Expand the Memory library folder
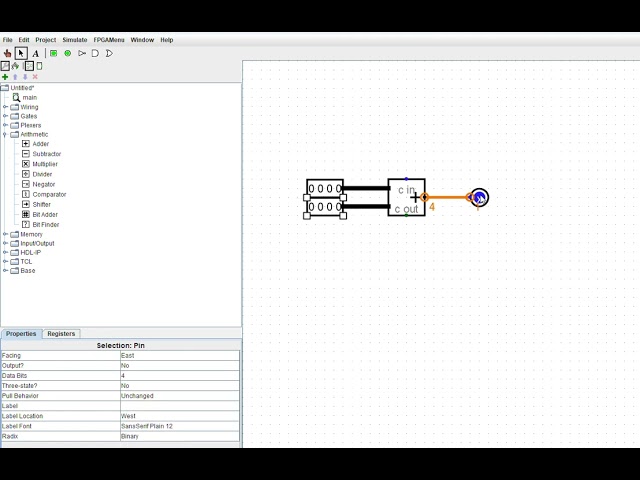This screenshot has height=480, width=640. tap(5, 234)
